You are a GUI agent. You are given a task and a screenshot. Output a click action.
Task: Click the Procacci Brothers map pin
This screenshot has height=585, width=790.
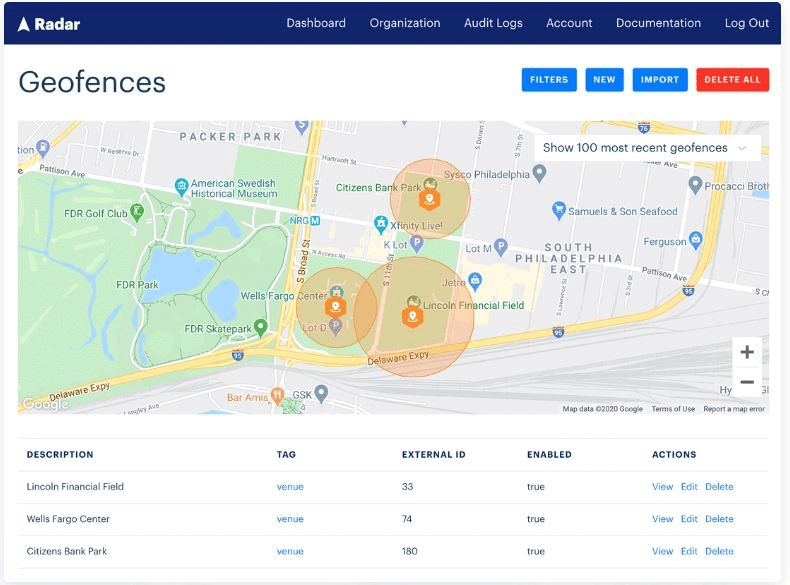(695, 185)
